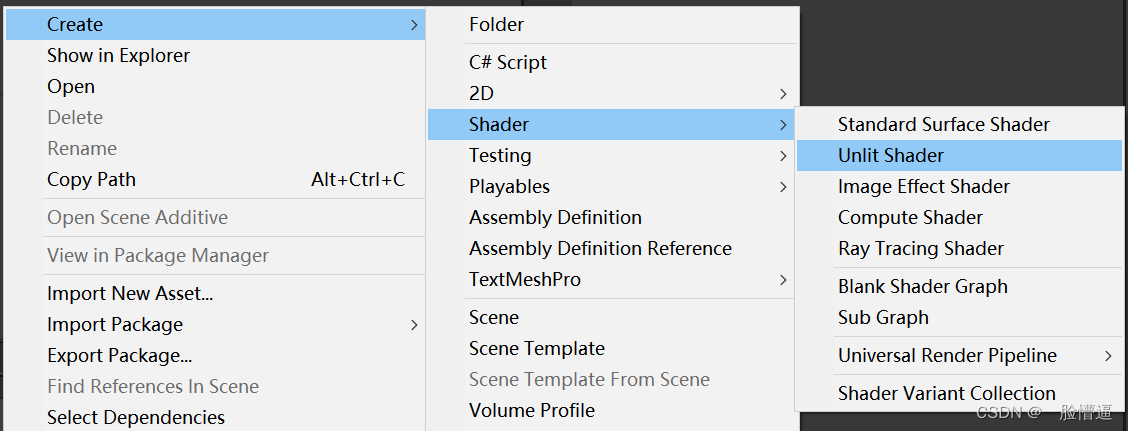The image size is (1128, 431).
Task: Choose Standard Surface Shader
Action: click(x=943, y=124)
